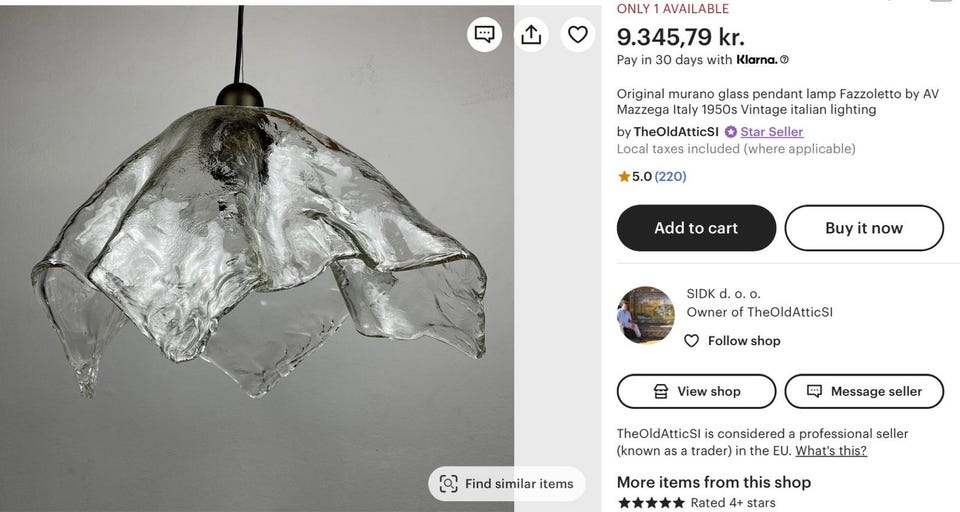
Task: Toggle Follow shop for TheOldAtticSI
Action: 733,341
